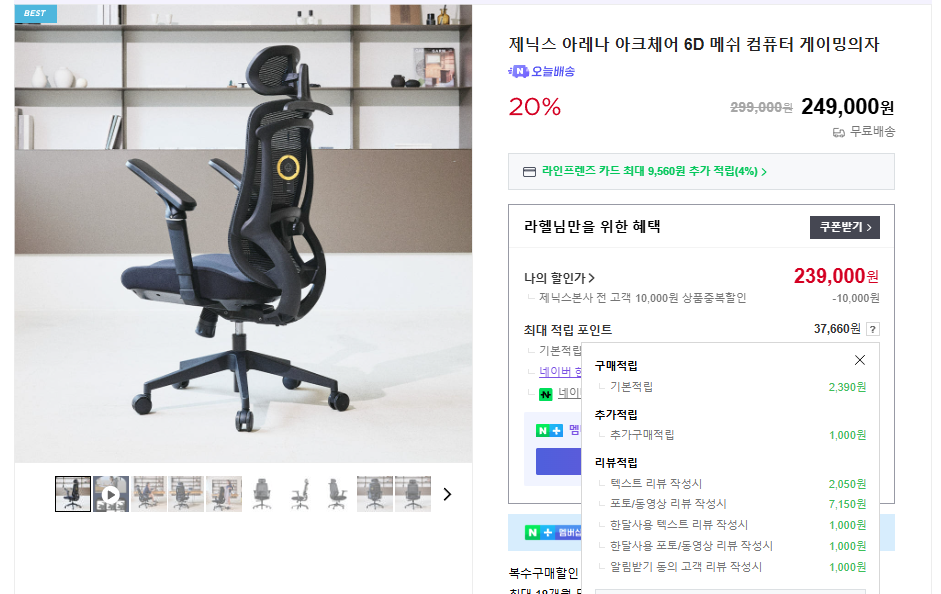941x594 pixels.
Task: Click the question mark help icon by 37,660원
Action: click(x=873, y=329)
